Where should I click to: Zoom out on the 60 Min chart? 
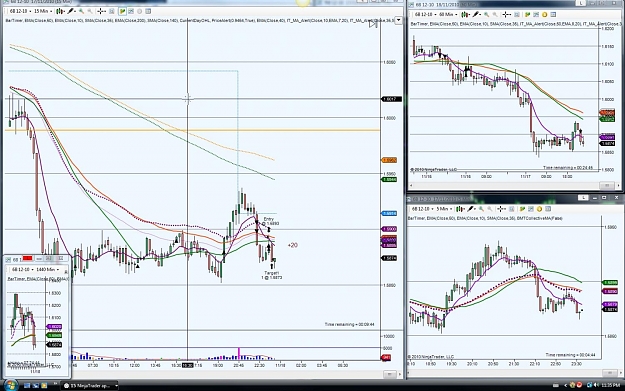click(495, 14)
